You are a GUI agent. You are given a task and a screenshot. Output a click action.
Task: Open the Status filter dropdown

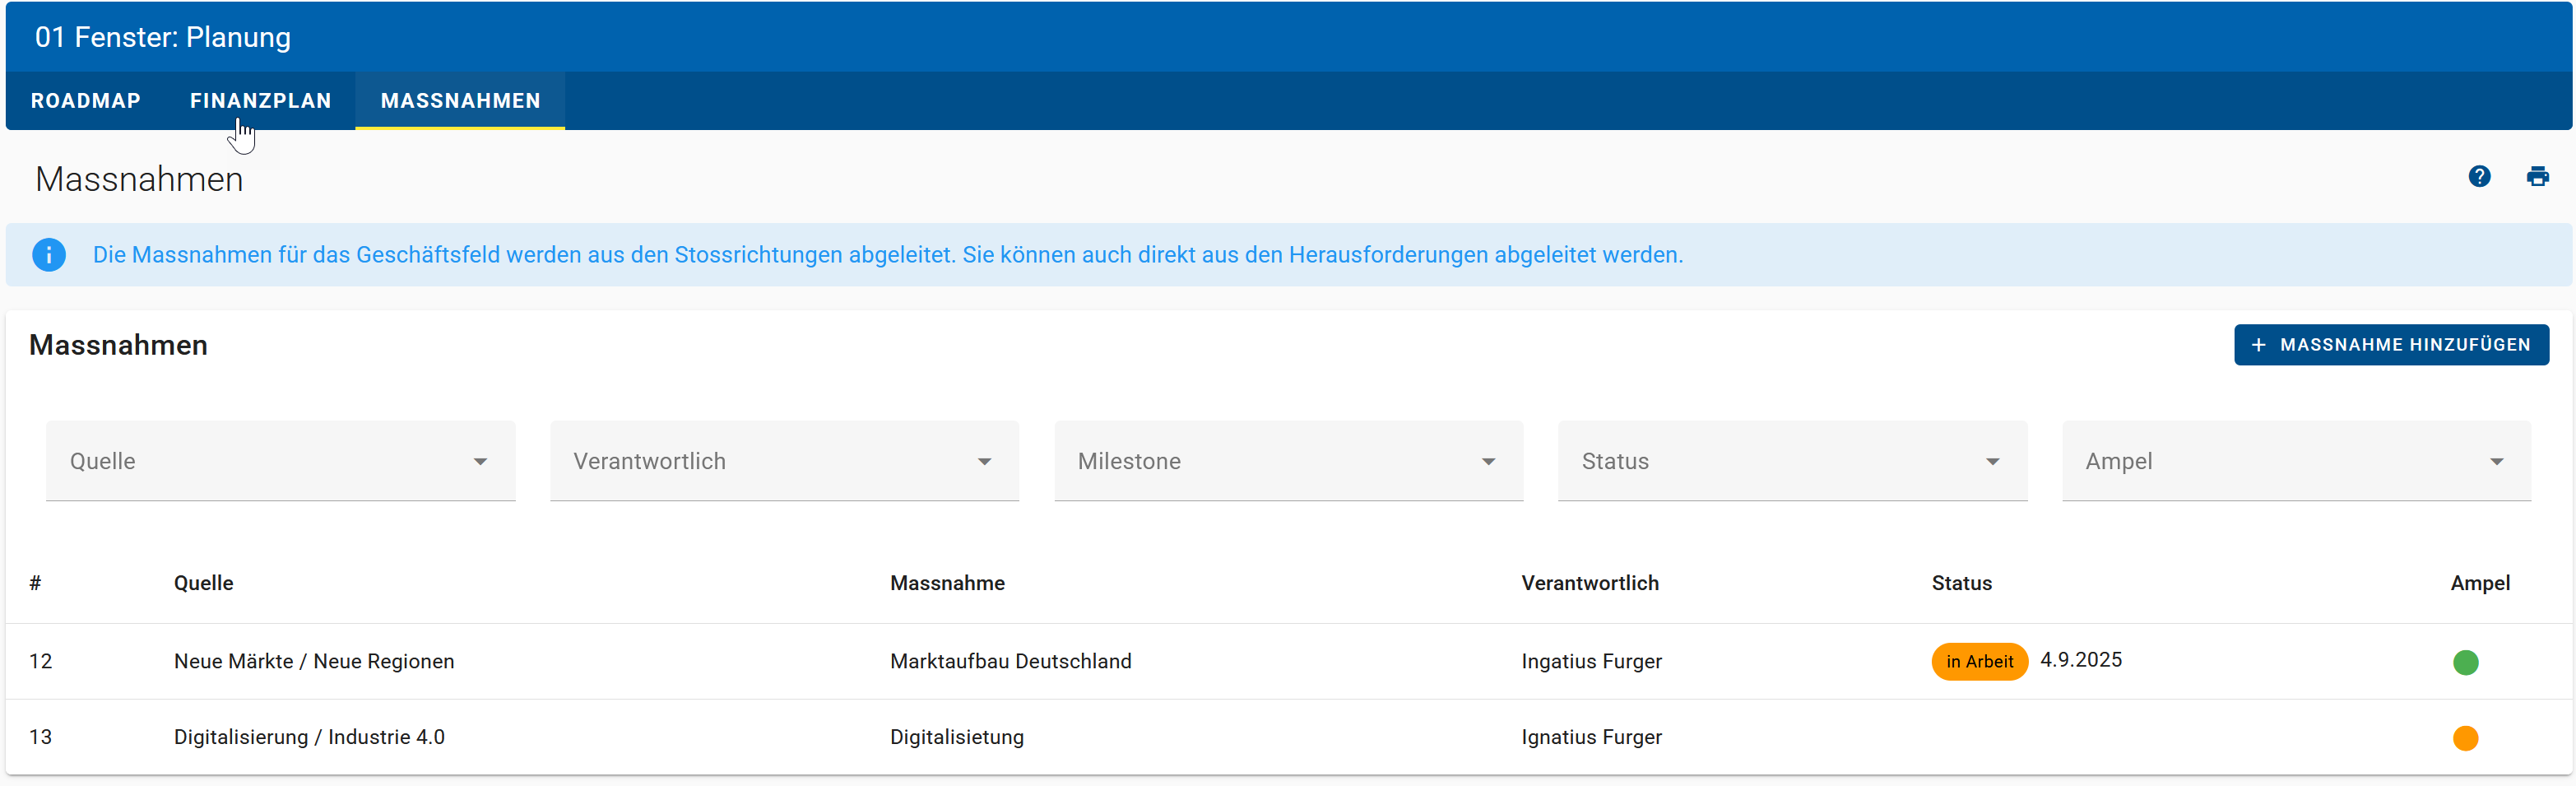tap(1793, 461)
